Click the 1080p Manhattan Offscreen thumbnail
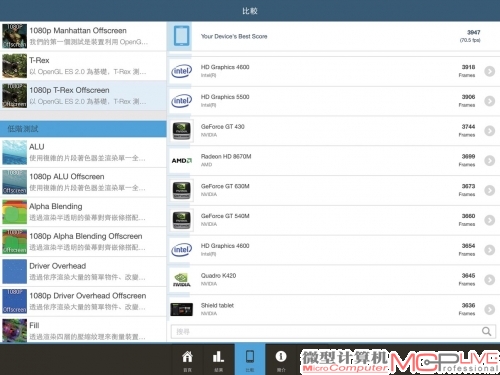The height and width of the screenshot is (375, 500). pos(14,36)
